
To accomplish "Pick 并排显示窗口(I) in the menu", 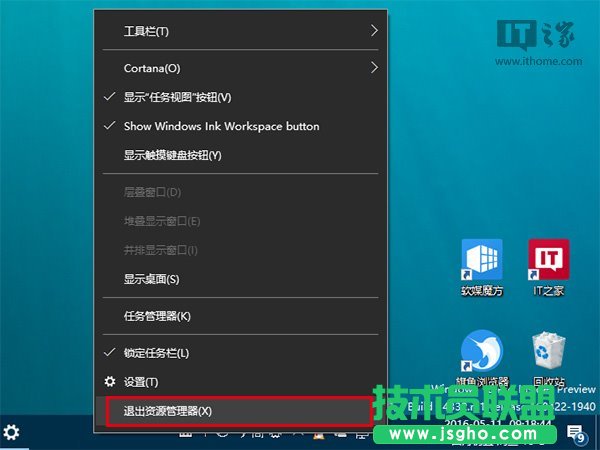I will click(160, 249).
